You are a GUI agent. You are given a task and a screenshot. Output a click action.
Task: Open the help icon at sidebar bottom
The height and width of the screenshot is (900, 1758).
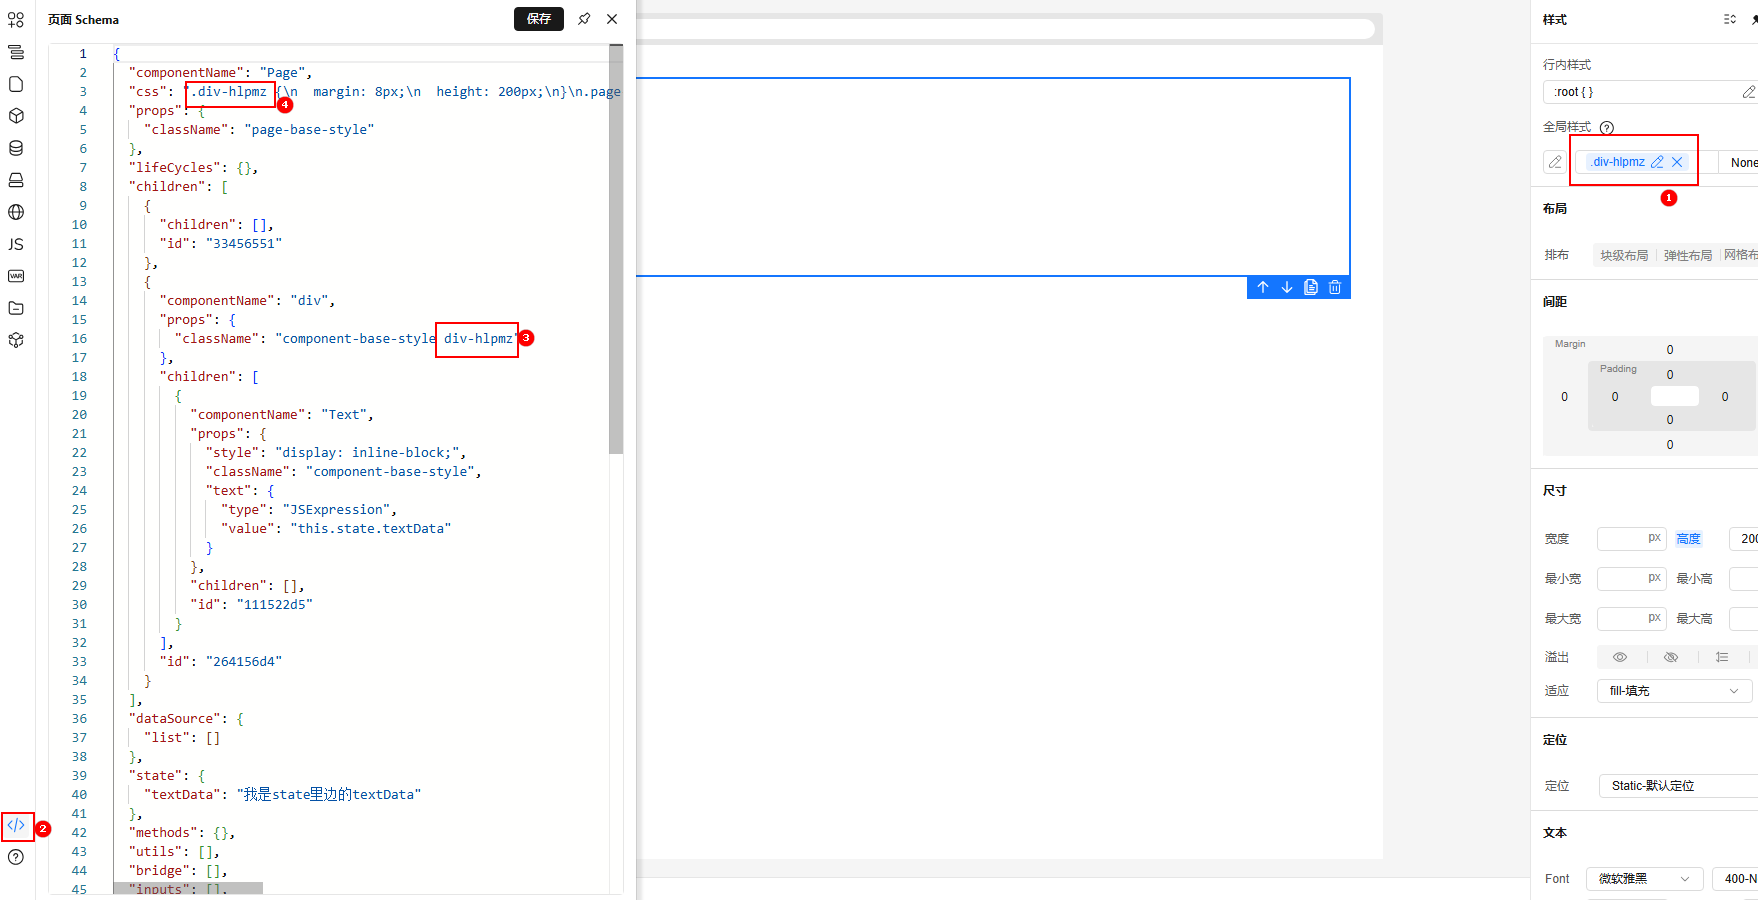(x=16, y=857)
